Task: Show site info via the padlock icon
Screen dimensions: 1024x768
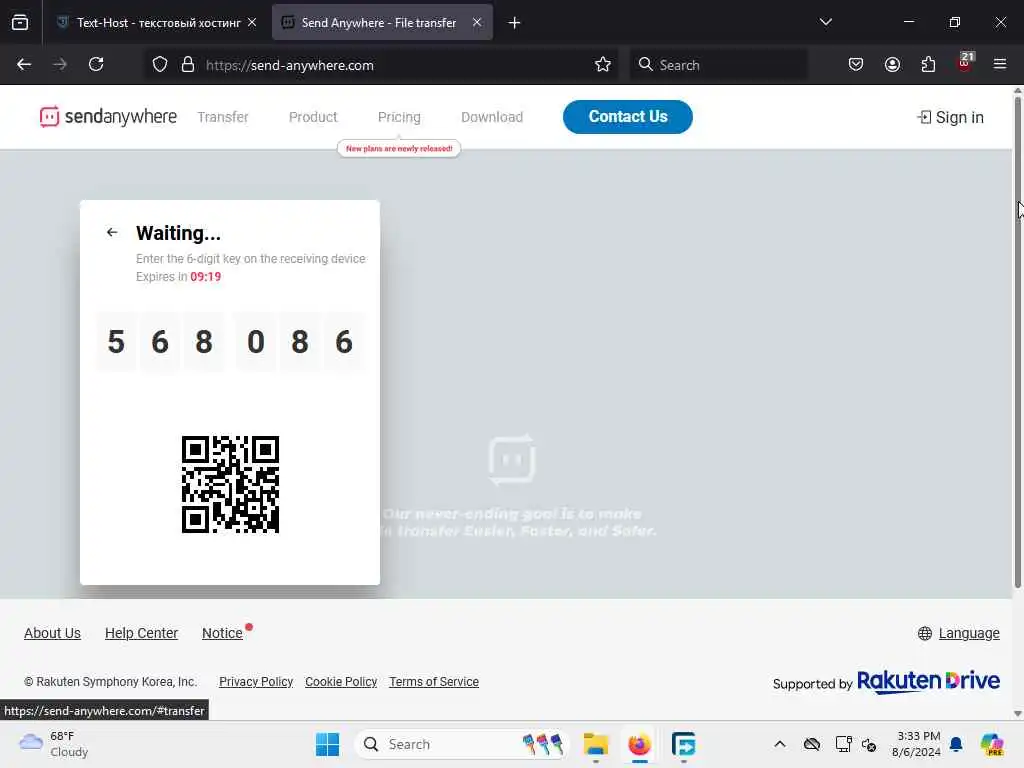Action: [188, 65]
